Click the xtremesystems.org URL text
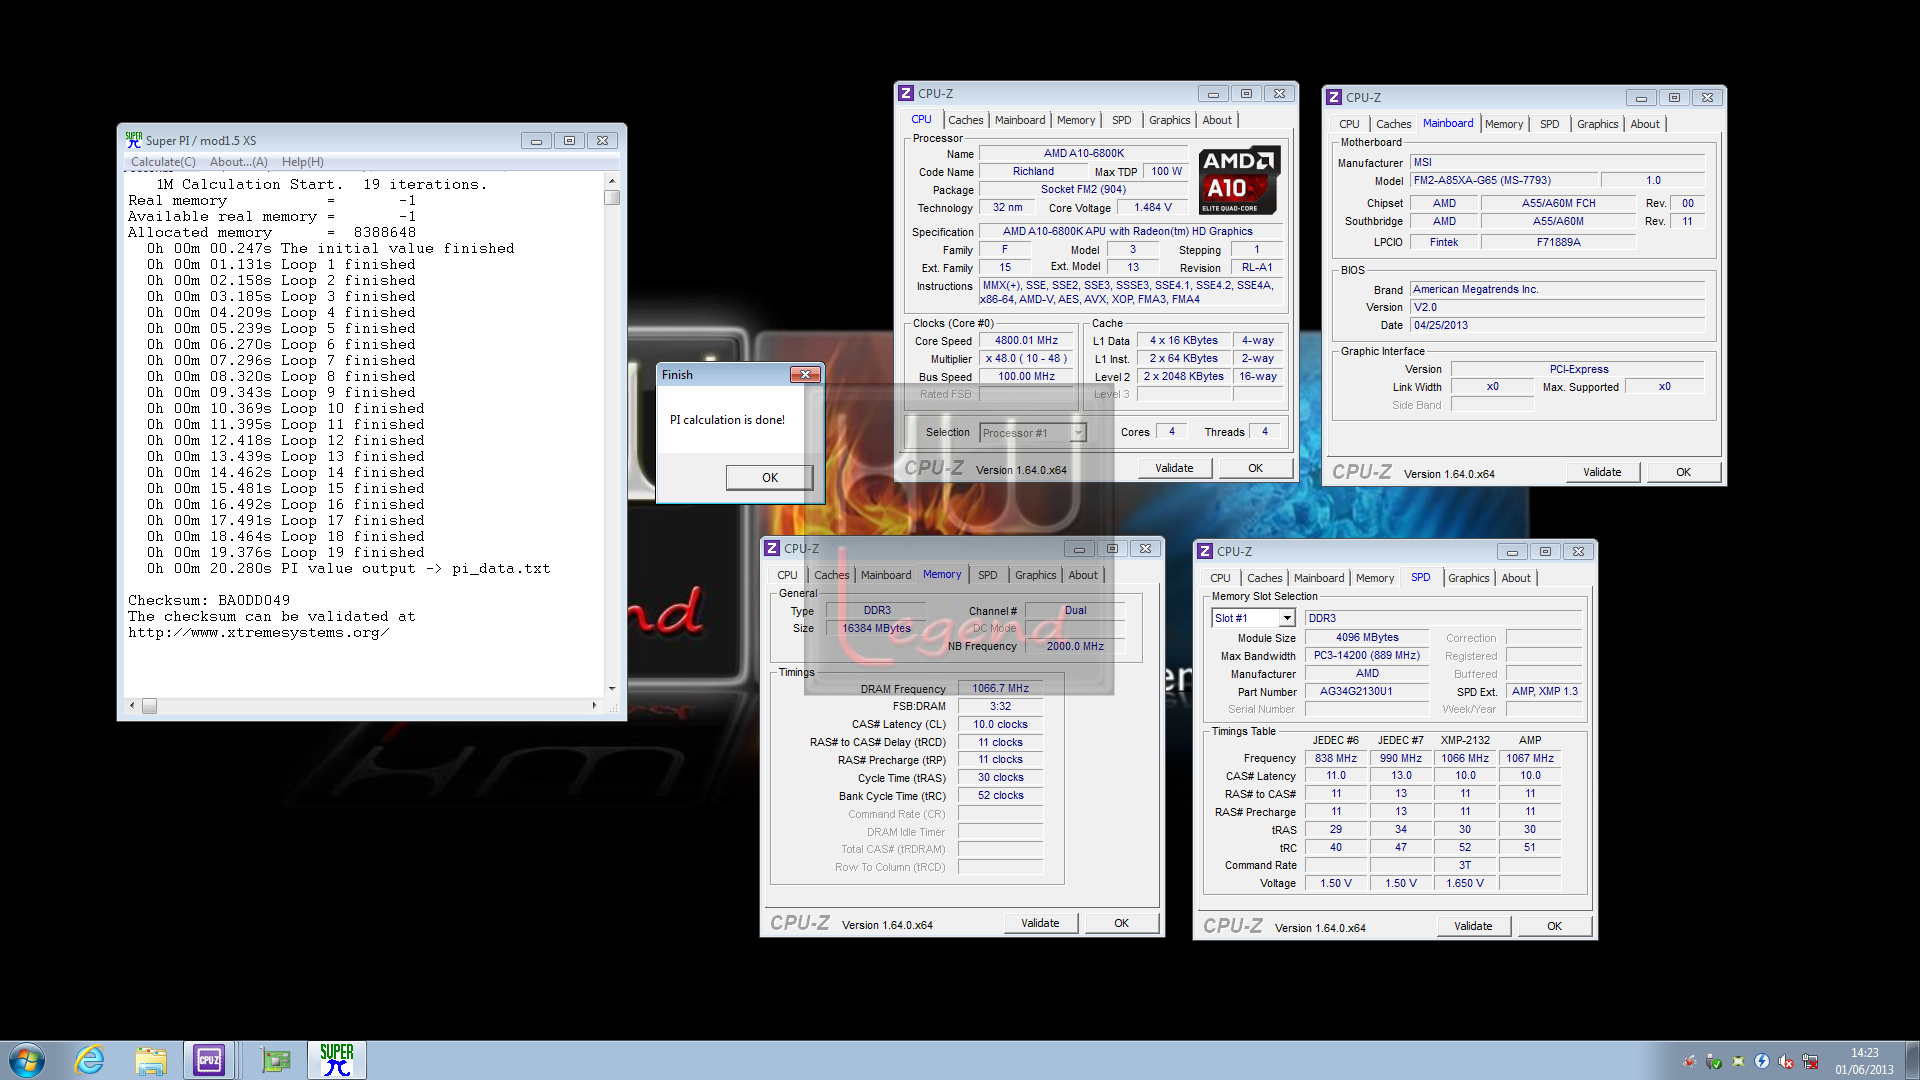The height and width of the screenshot is (1080, 1920). click(258, 633)
